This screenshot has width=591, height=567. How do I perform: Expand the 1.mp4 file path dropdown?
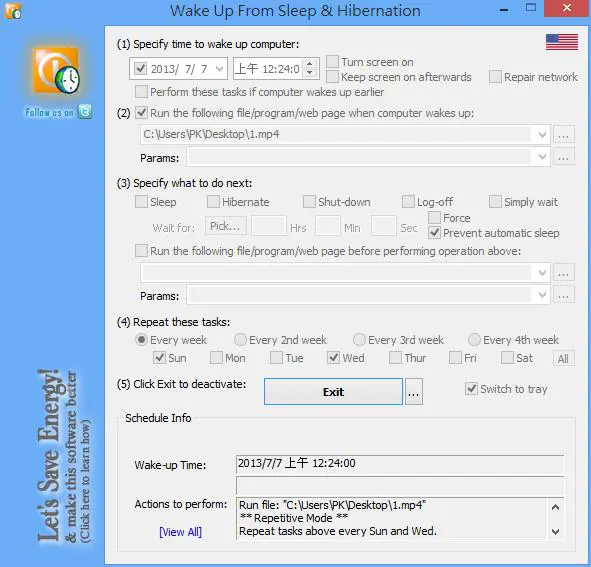(x=542, y=135)
